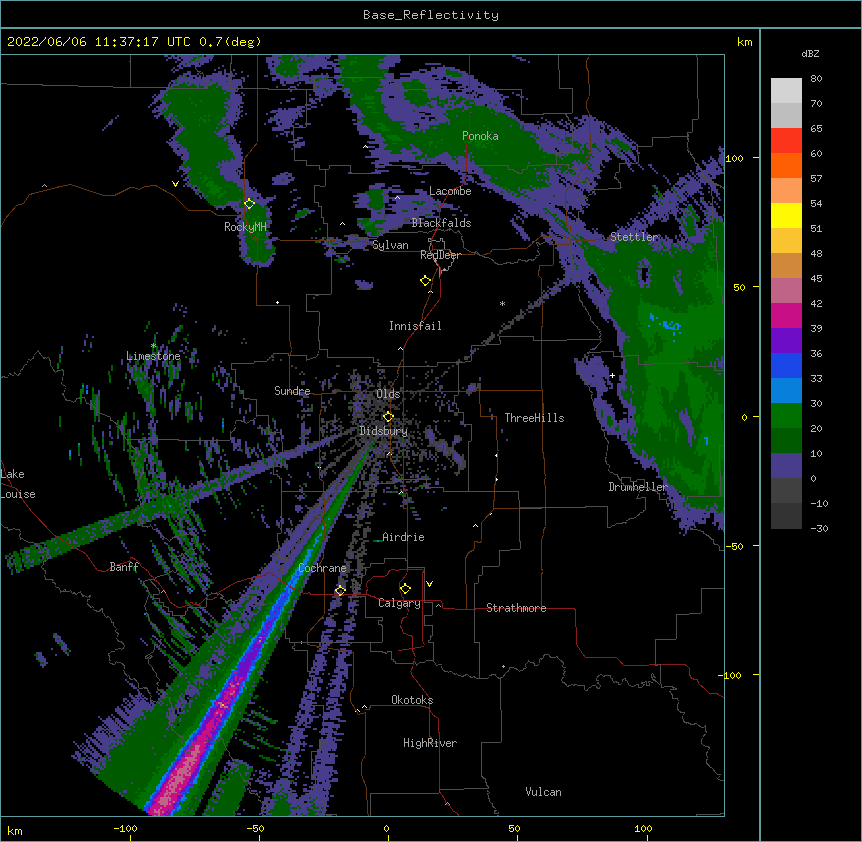Click the yellow diamond marker at RockyMH
The height and width of the screenshot is (842, 862).
(250, 204)
